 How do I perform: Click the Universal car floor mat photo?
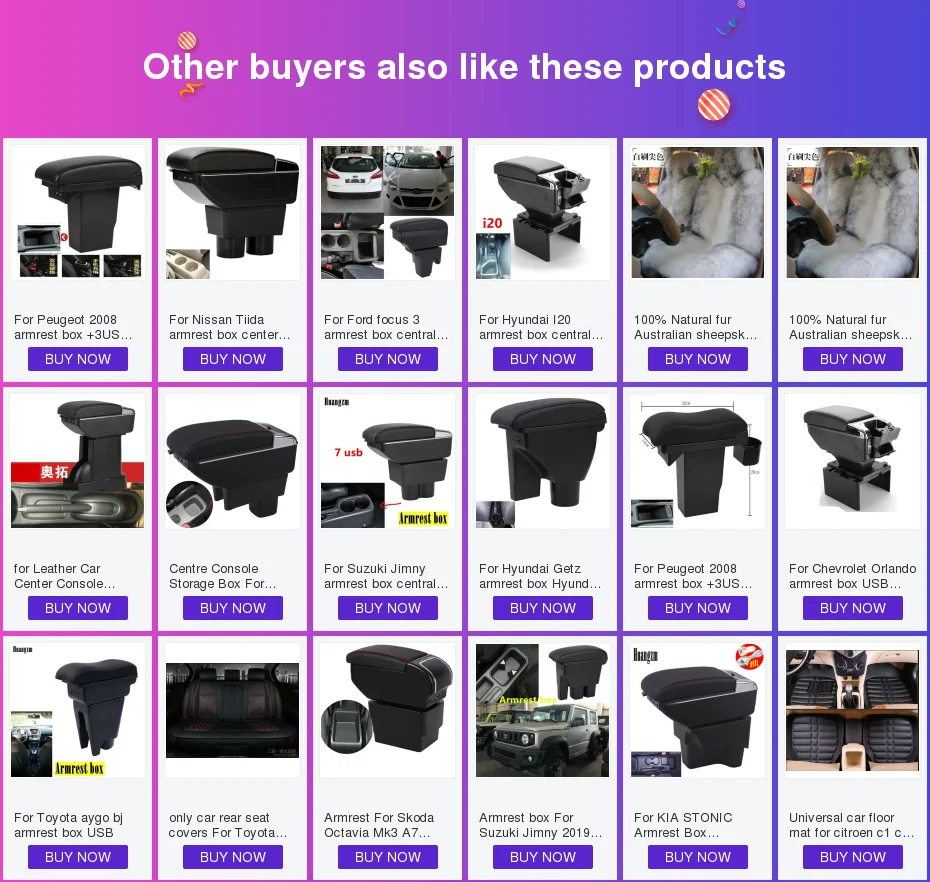coord(852,711)
